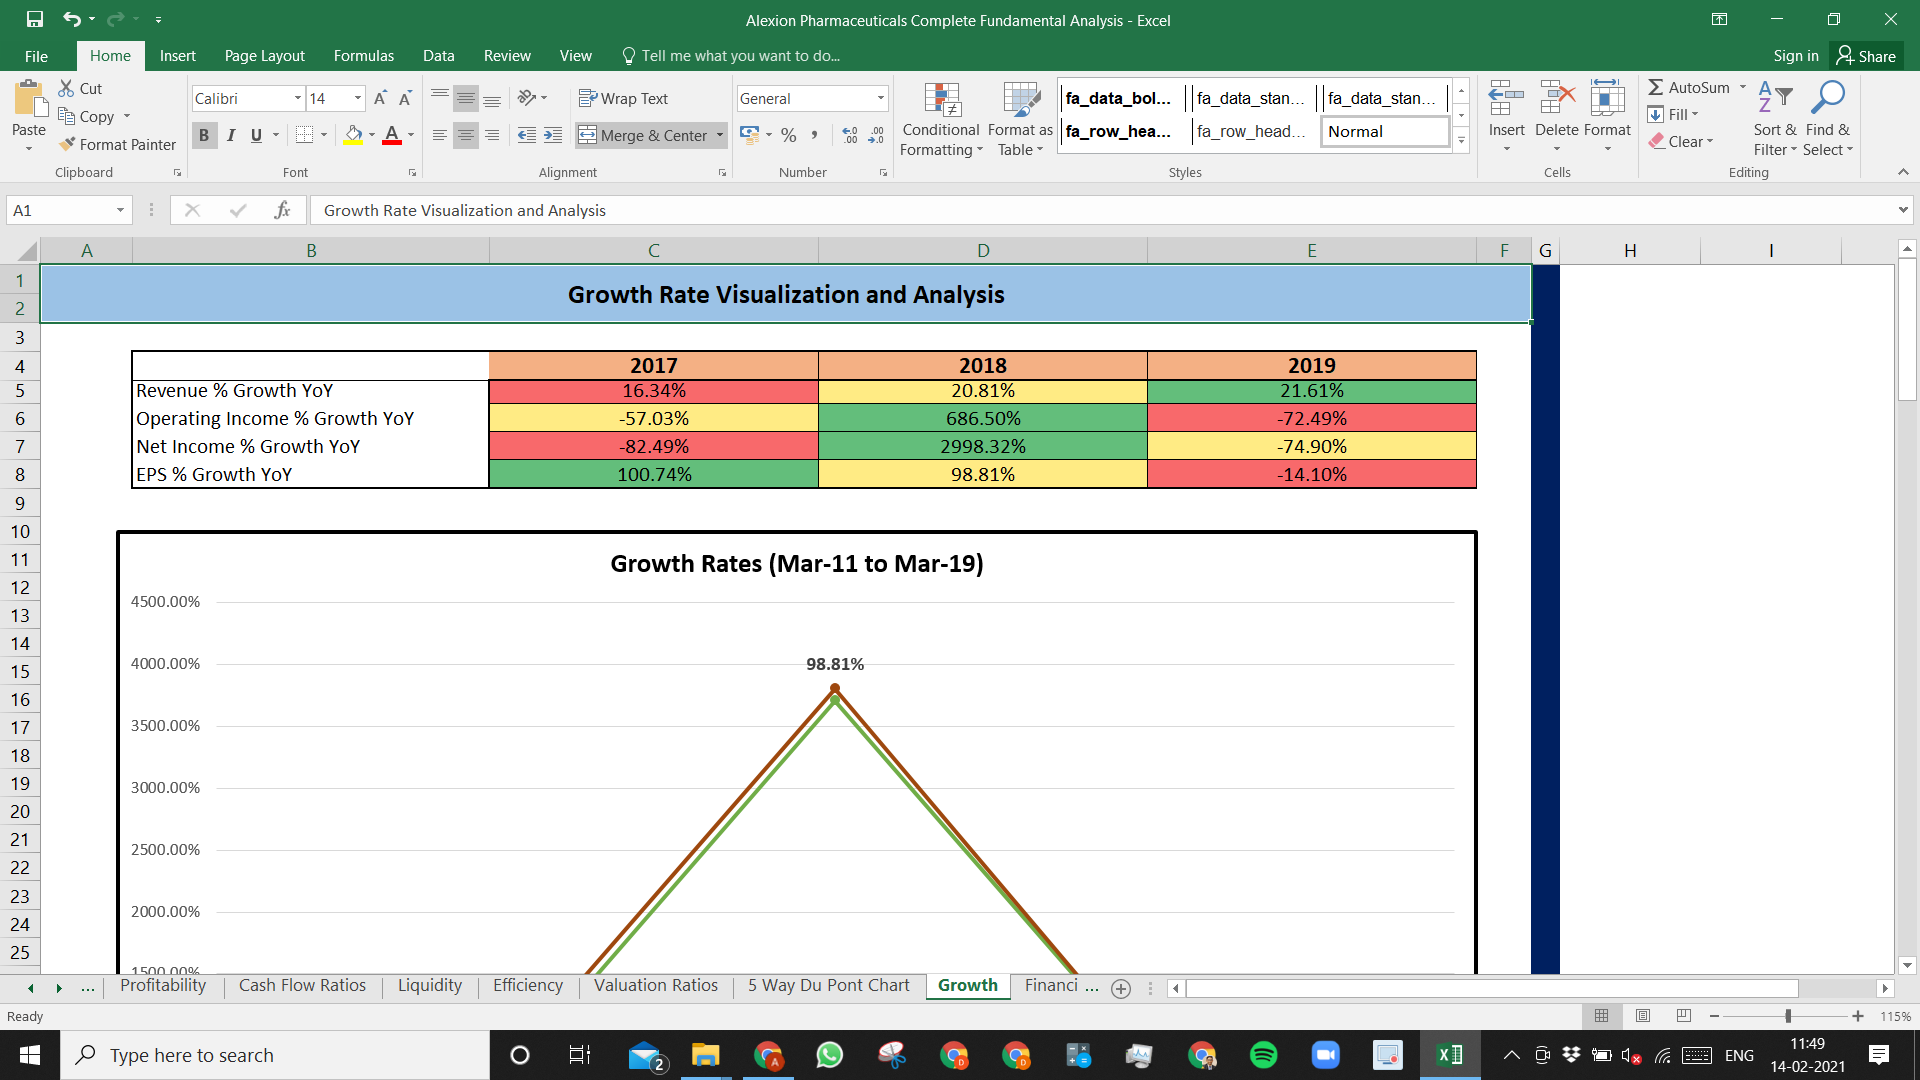Expand the Name Box dropdown

[120, 210]
